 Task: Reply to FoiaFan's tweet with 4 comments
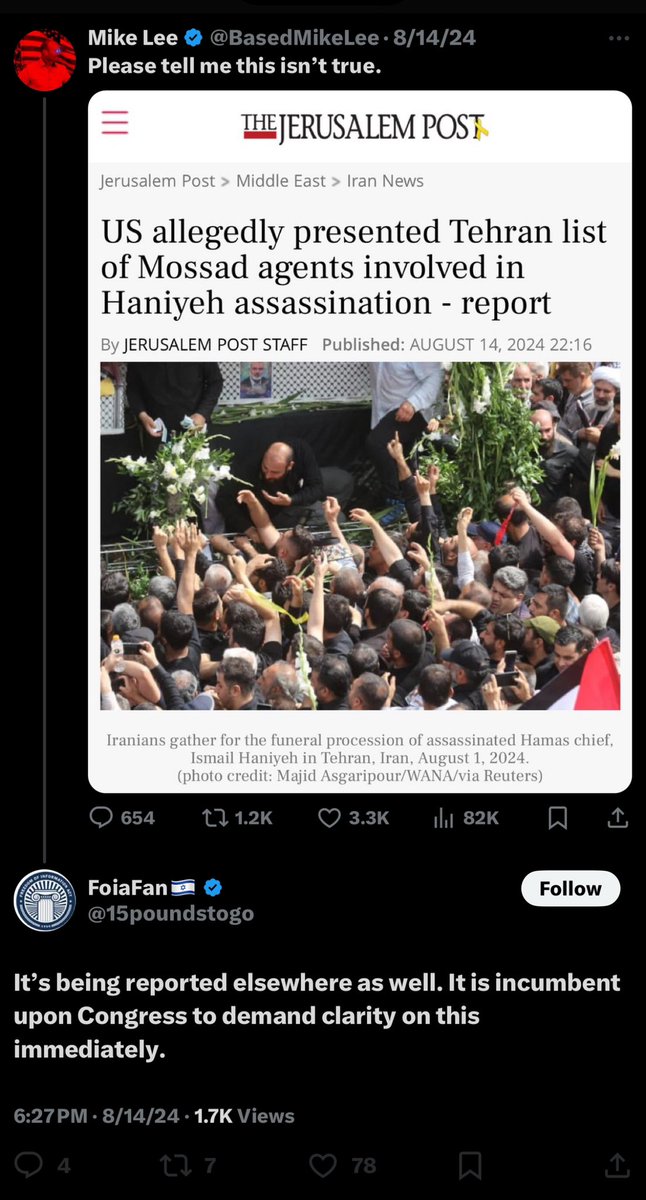point(44,1165)
